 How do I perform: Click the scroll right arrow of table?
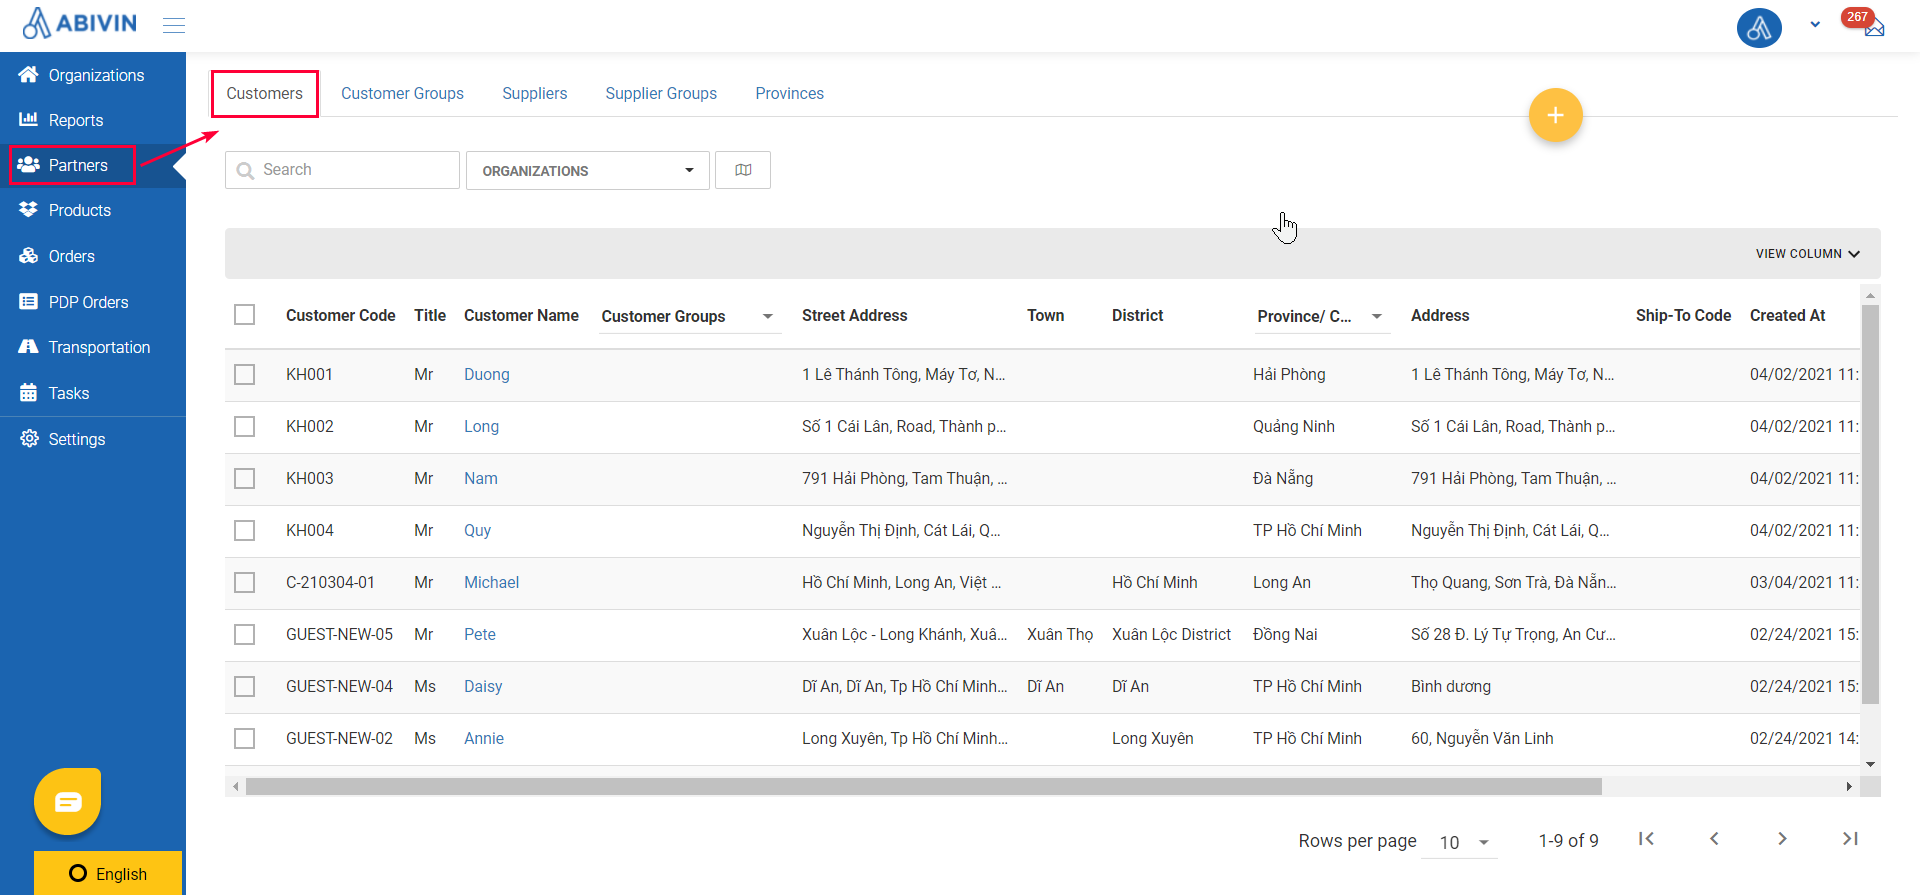pyautogui.click(x=1849, y=787)
